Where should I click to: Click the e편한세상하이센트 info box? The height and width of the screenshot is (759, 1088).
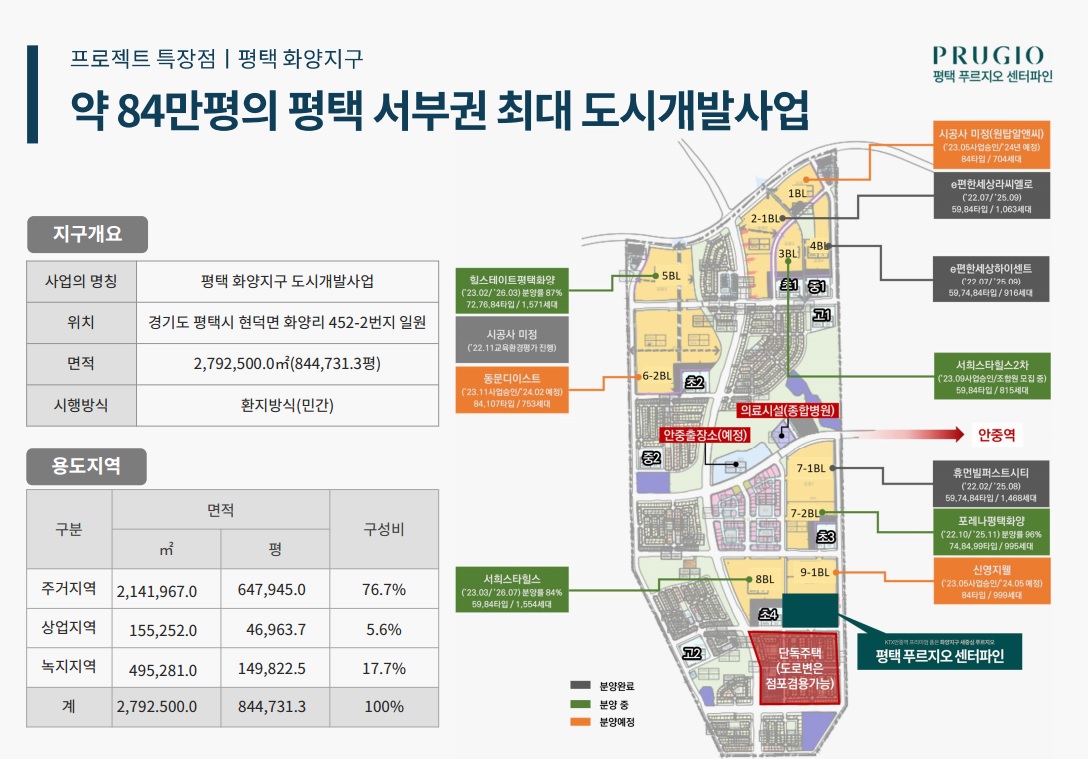[991, 279]
